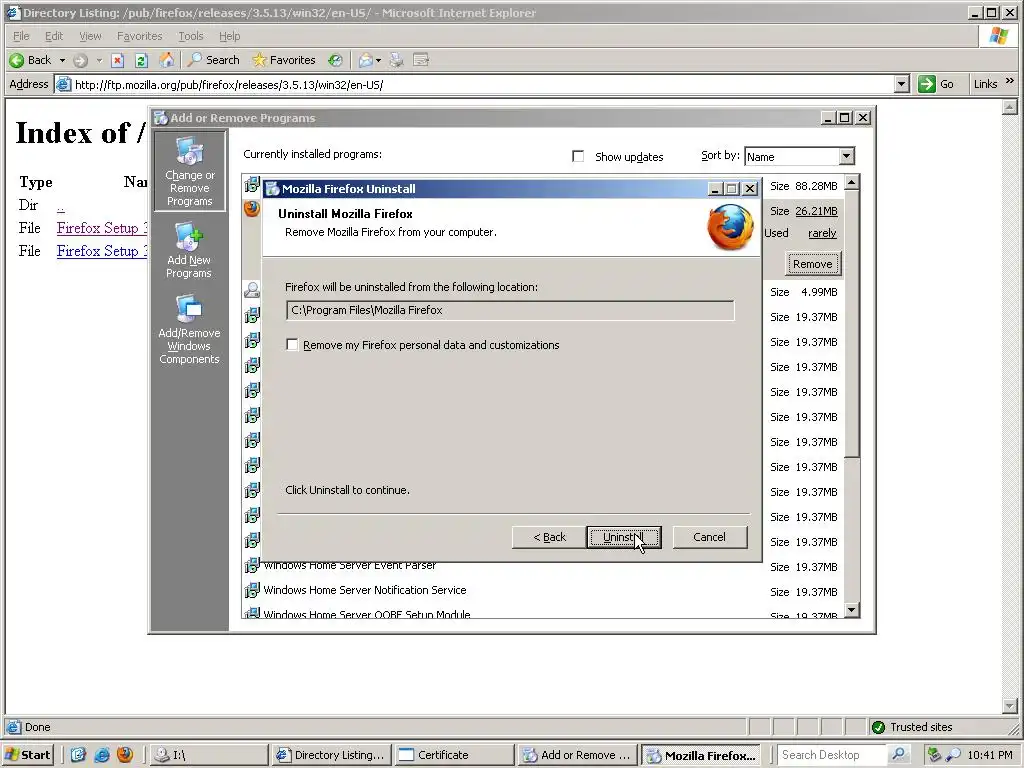Open the View menu in Internet Explorer

click(90, 36)
